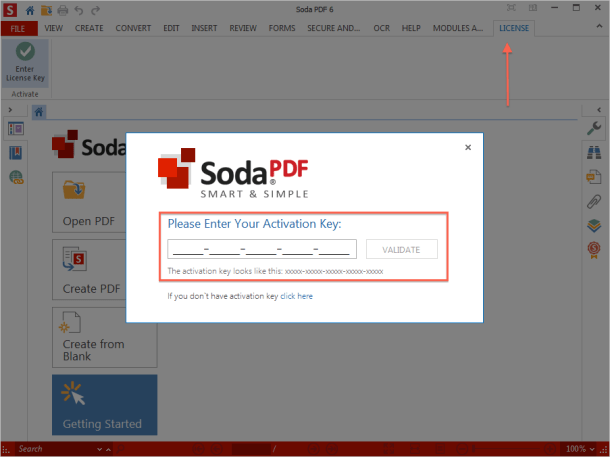Switch to the OCR tab
Viewport: 610px width, 457px height.
pyautogui.click(x=382, y=28)
